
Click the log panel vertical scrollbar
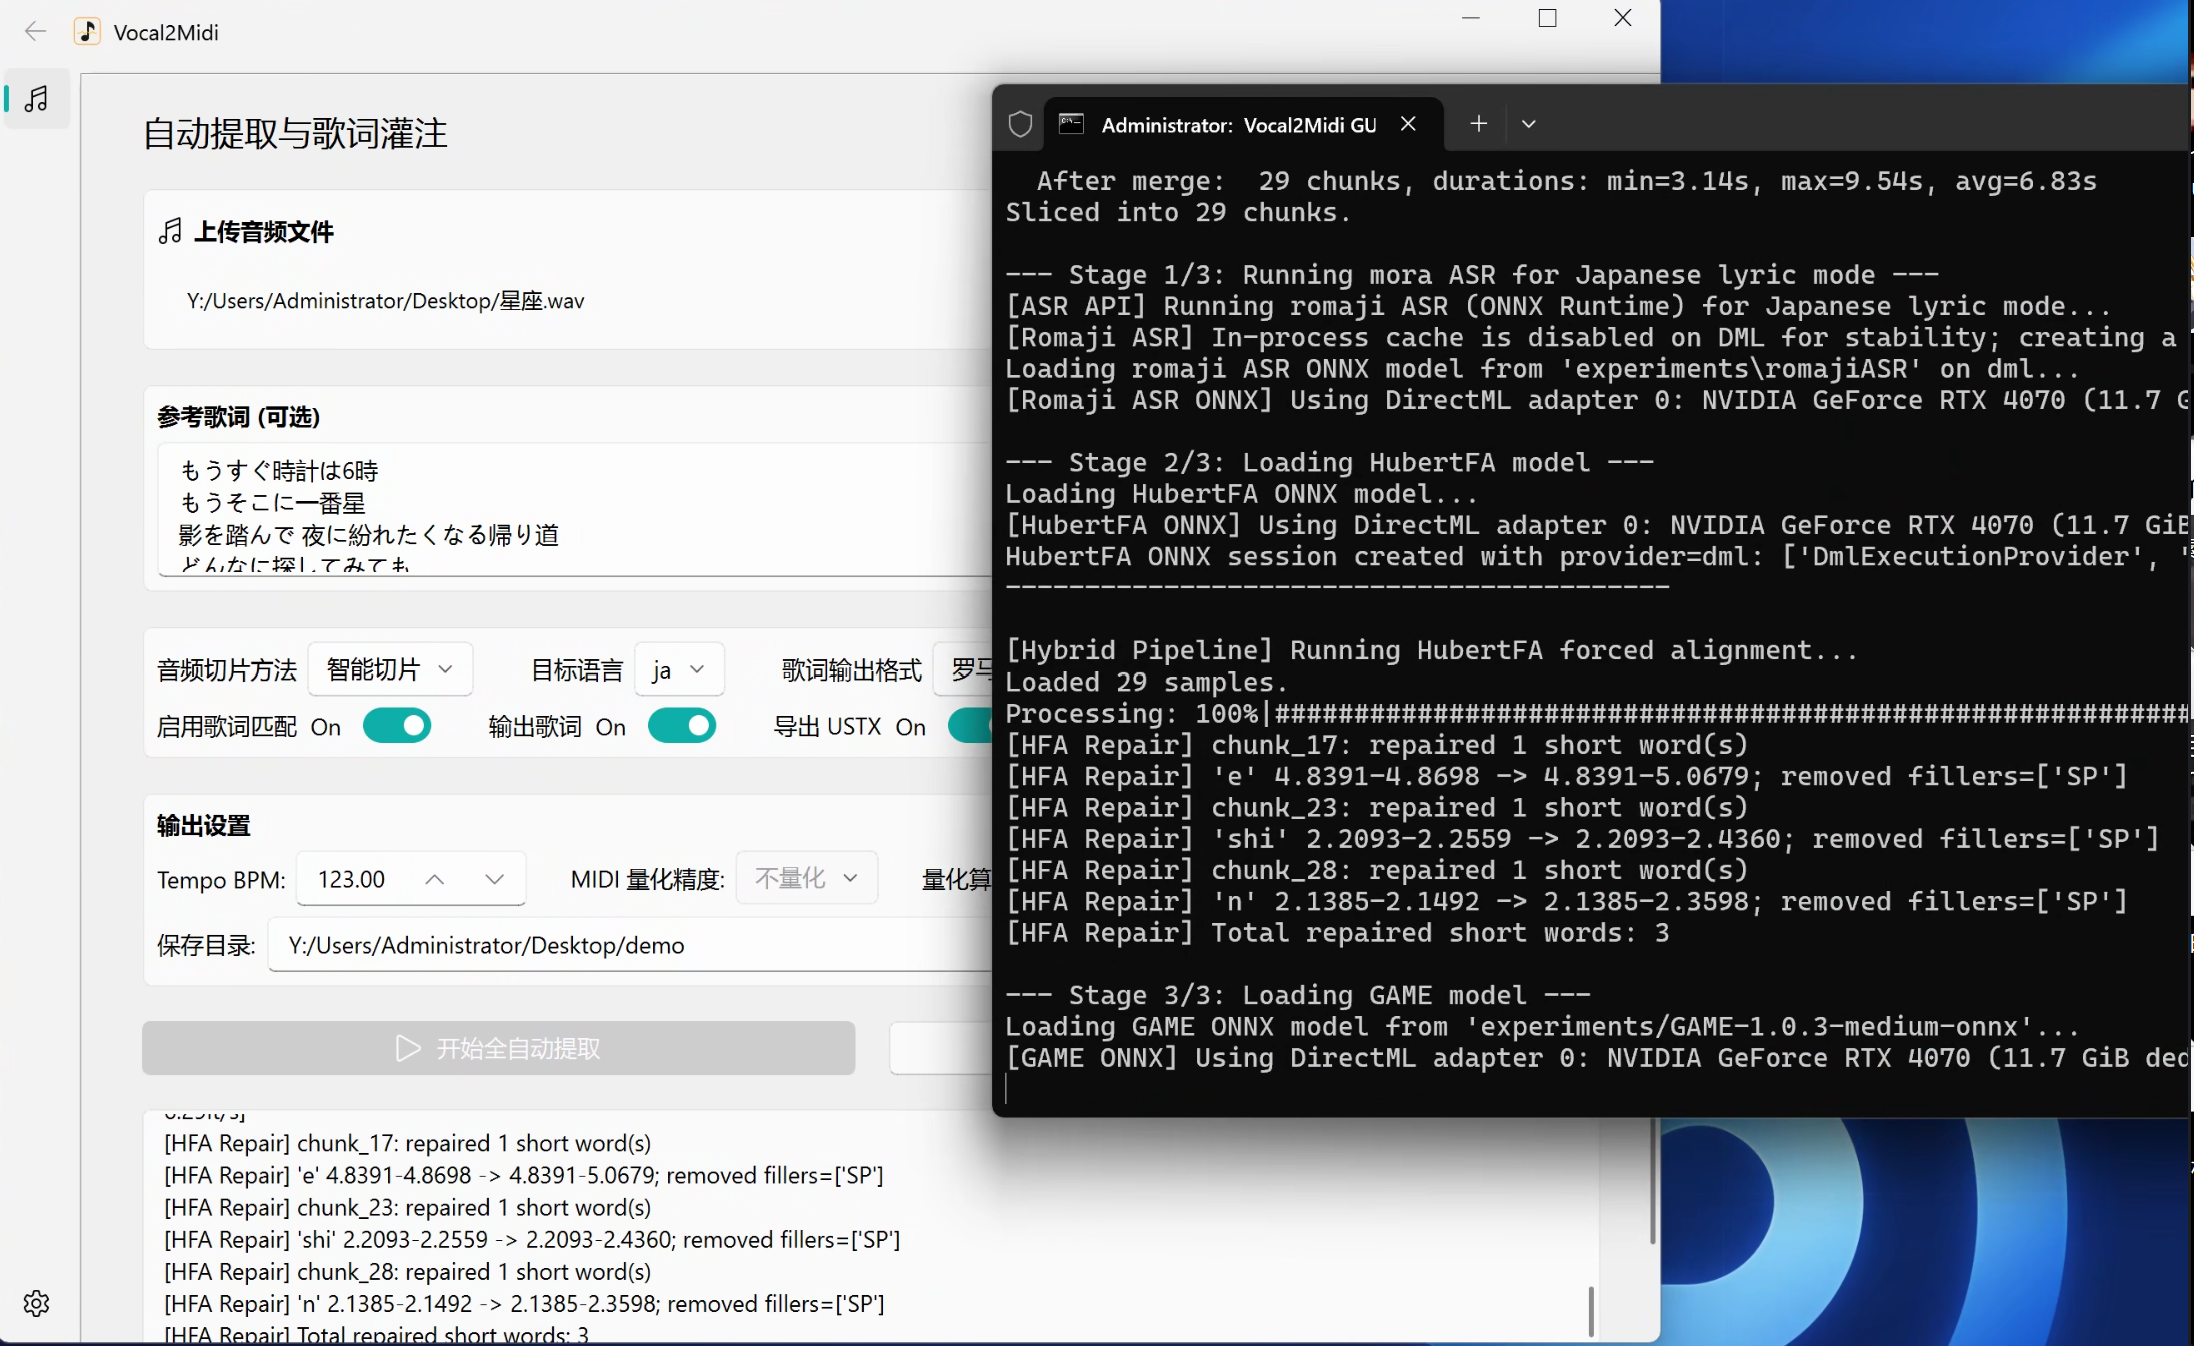(1590, 1310)
